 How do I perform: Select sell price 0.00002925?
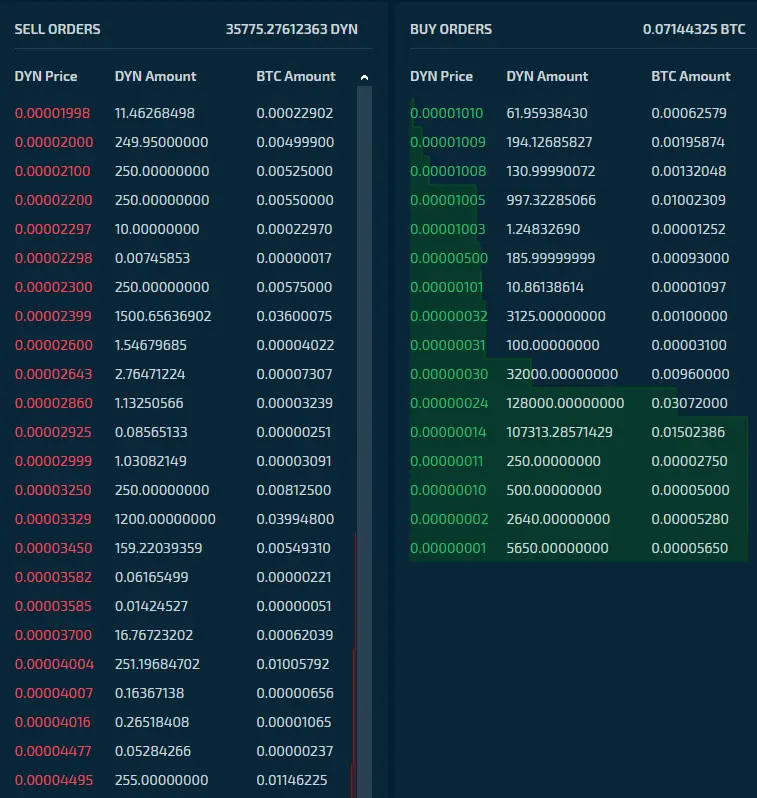(x=53, y=432)
